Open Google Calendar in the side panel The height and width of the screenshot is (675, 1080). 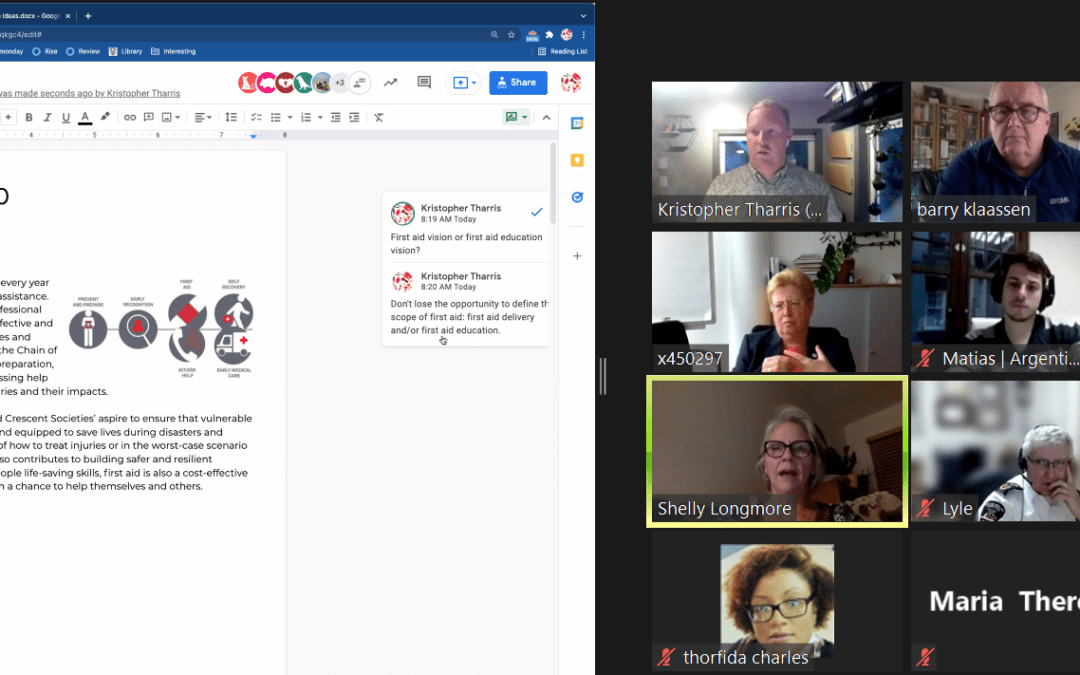tap(577, 123)
